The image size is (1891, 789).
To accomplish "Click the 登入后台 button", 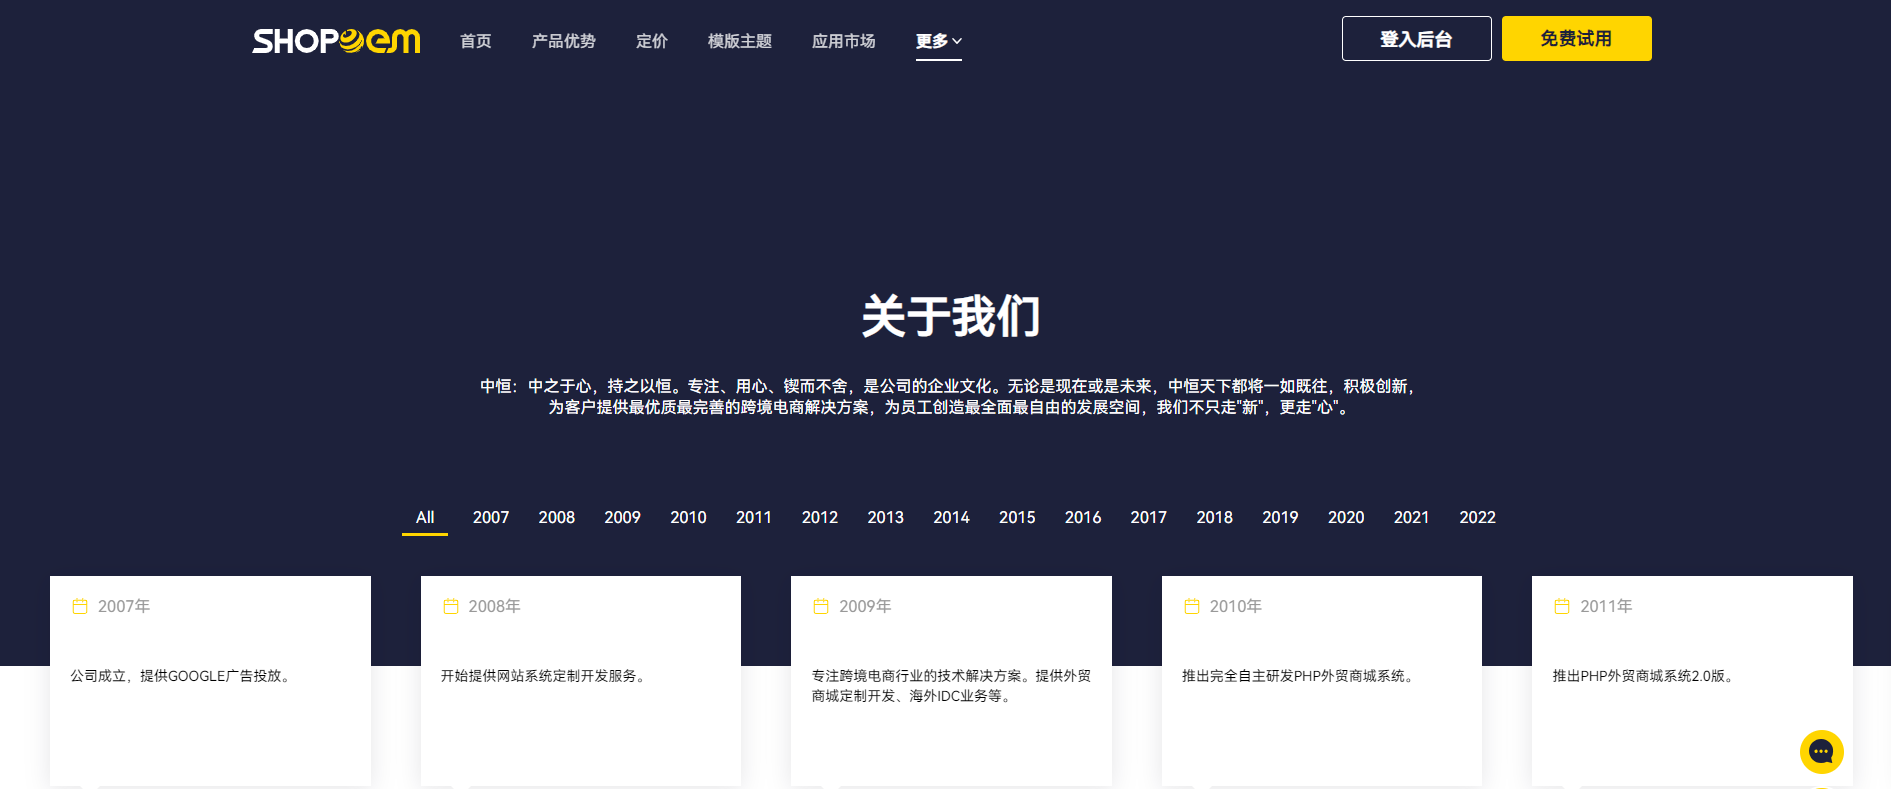I will click(x=1416, y=39).
